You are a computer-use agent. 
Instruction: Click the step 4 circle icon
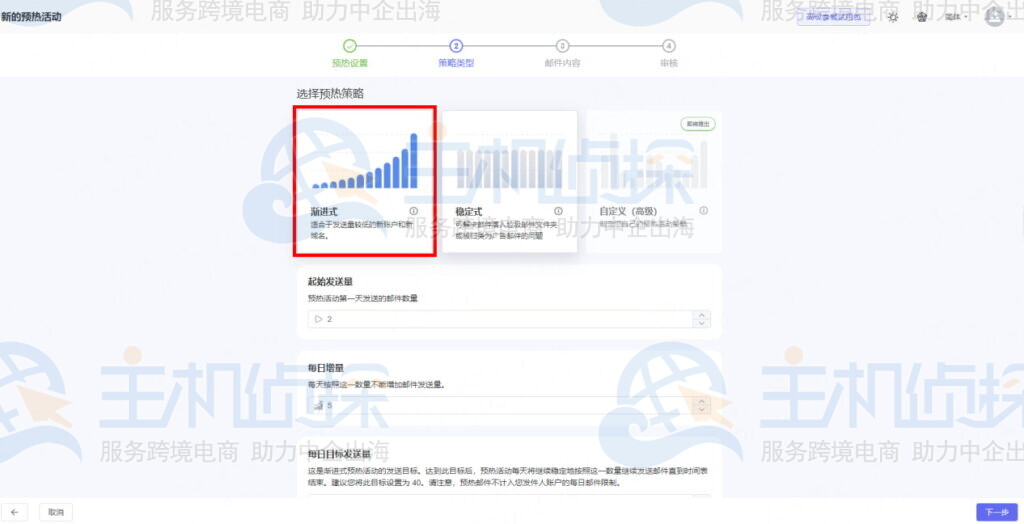tap(669, 46)
